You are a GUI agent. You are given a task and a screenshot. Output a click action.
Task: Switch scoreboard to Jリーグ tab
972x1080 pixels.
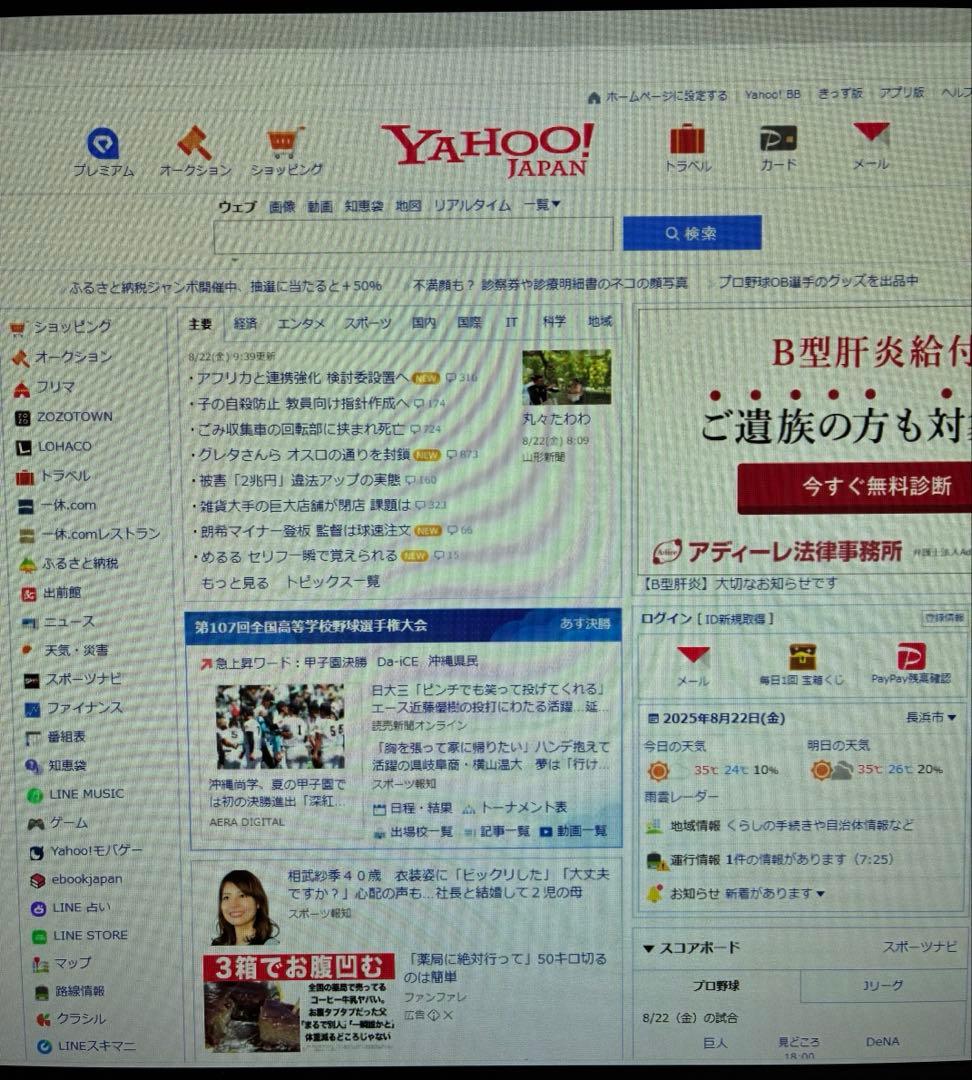(x=882, y=986)
